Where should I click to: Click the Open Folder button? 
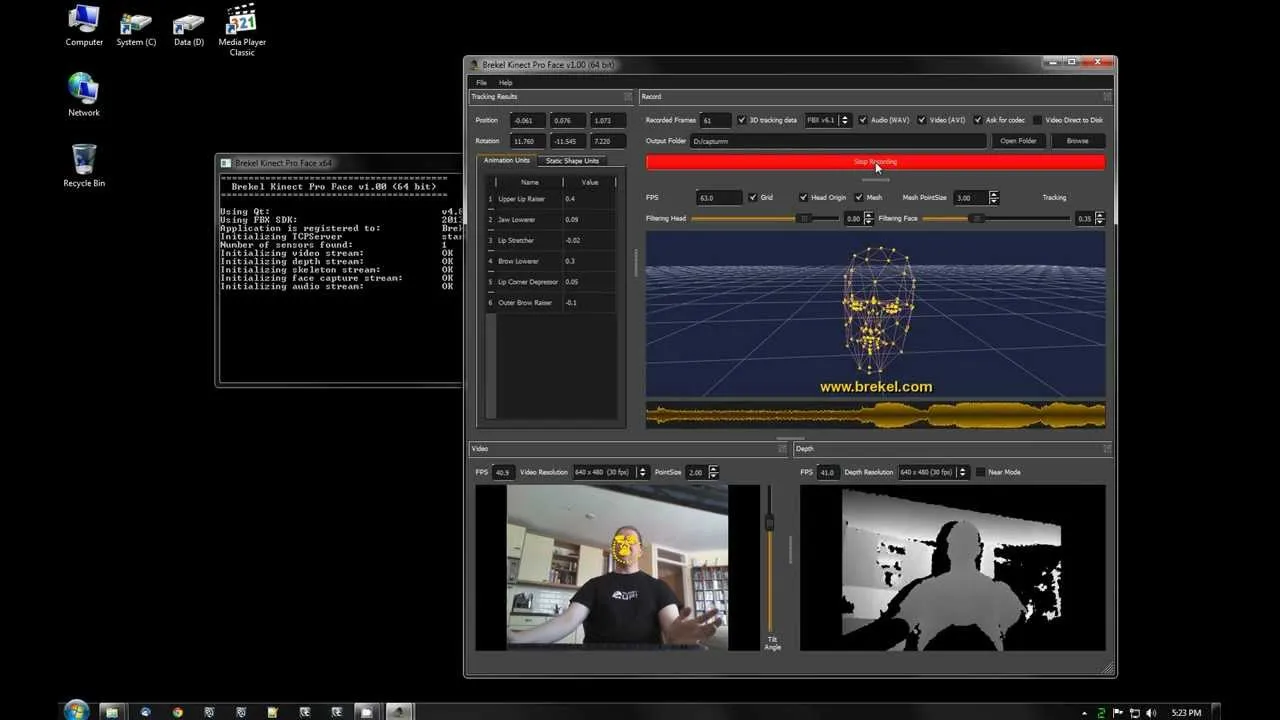(1018, 141)
